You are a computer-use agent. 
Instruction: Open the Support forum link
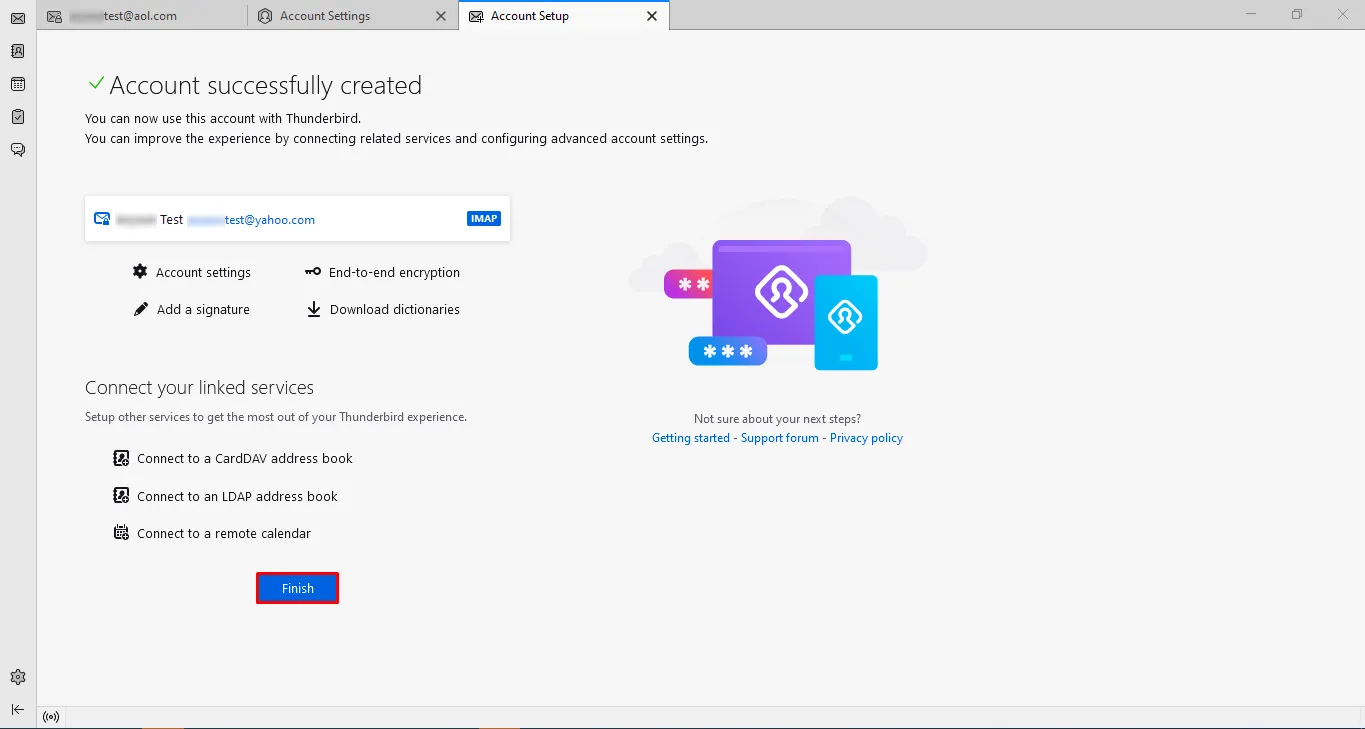[779, 438]
